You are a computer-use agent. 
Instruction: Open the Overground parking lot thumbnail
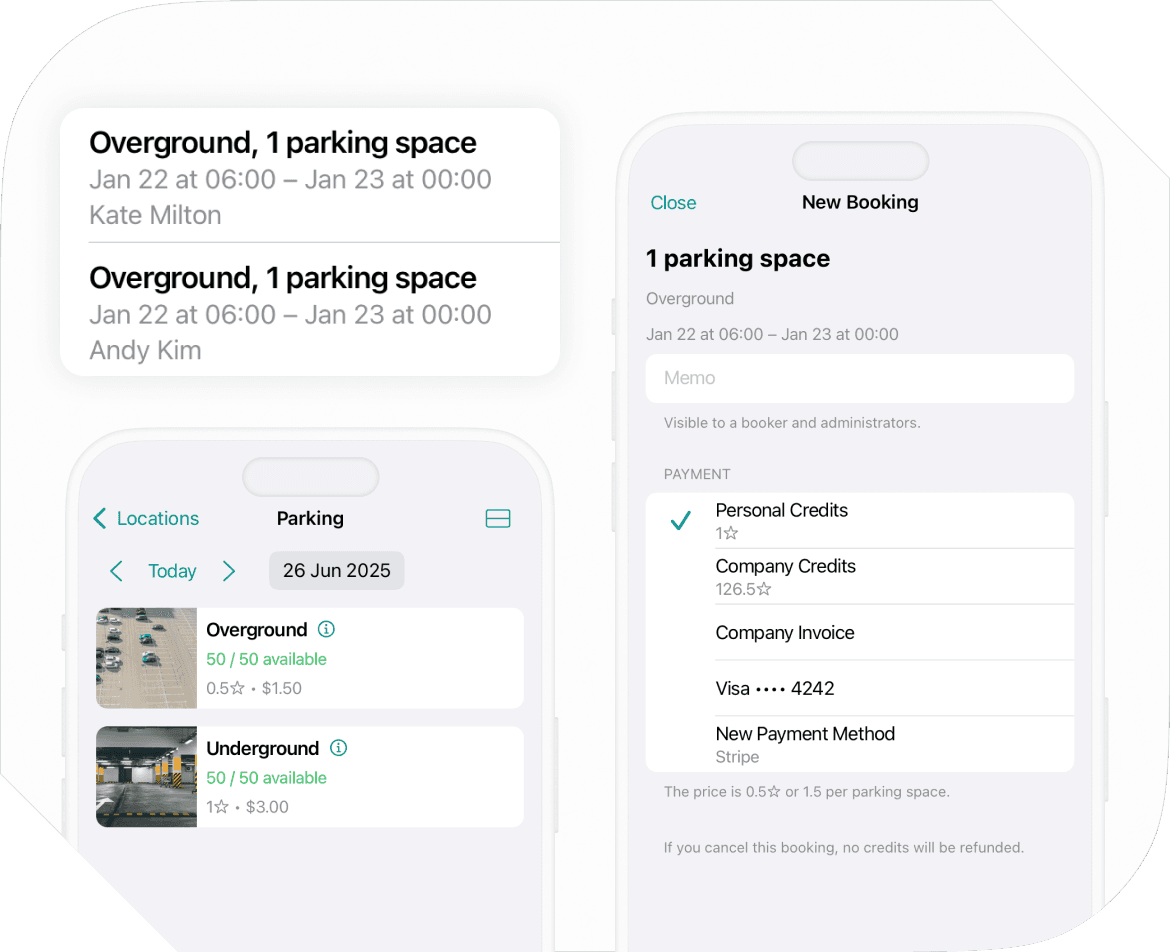(x=147, y=658)
